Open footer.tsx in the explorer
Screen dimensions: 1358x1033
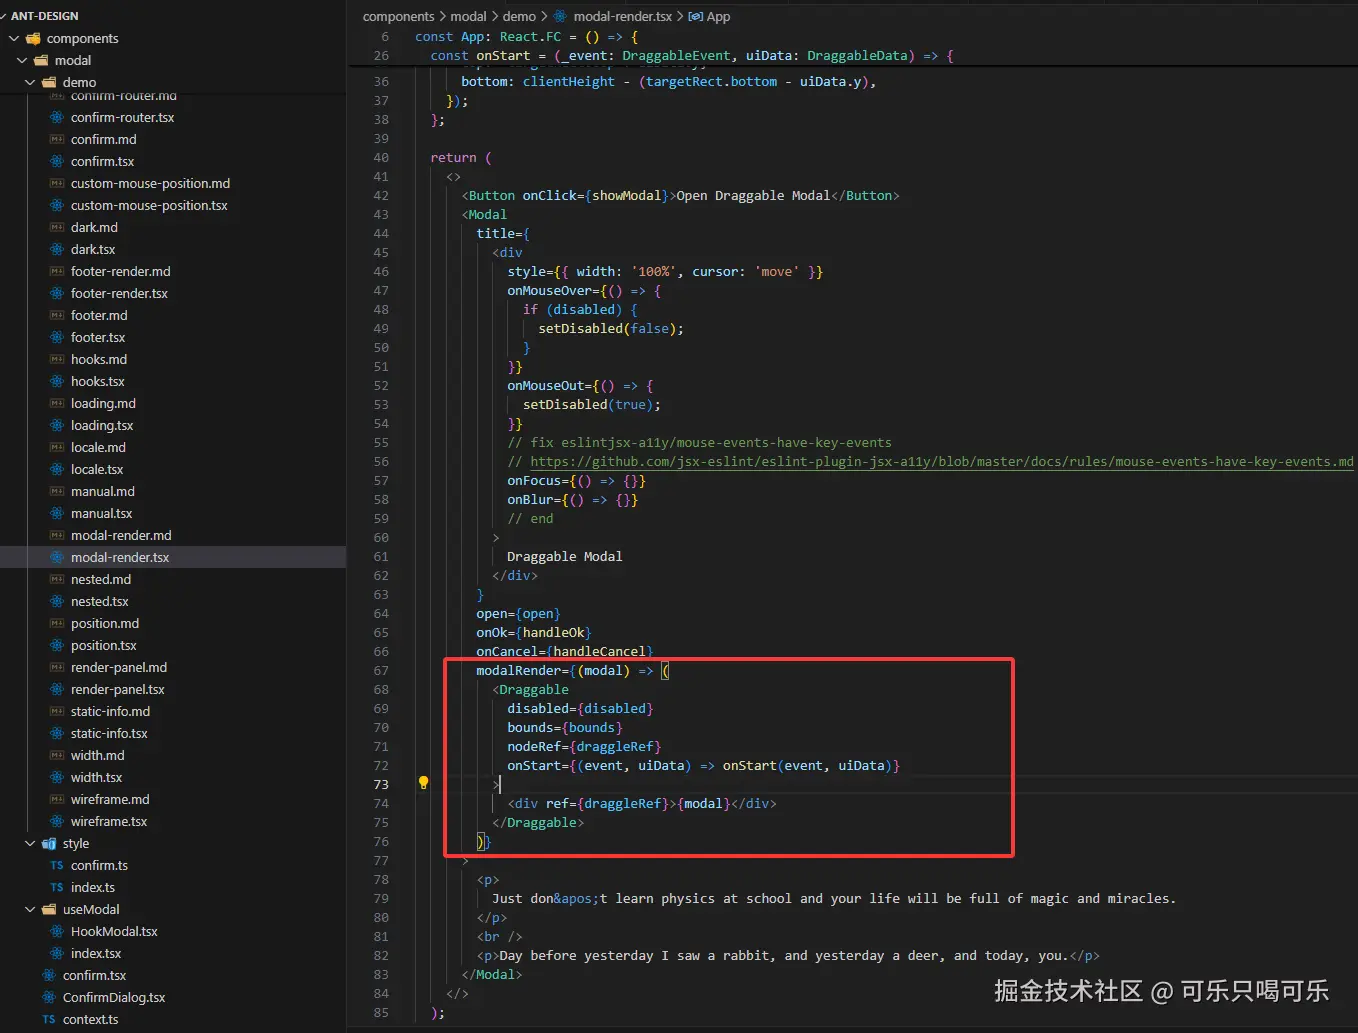point(98,337)
